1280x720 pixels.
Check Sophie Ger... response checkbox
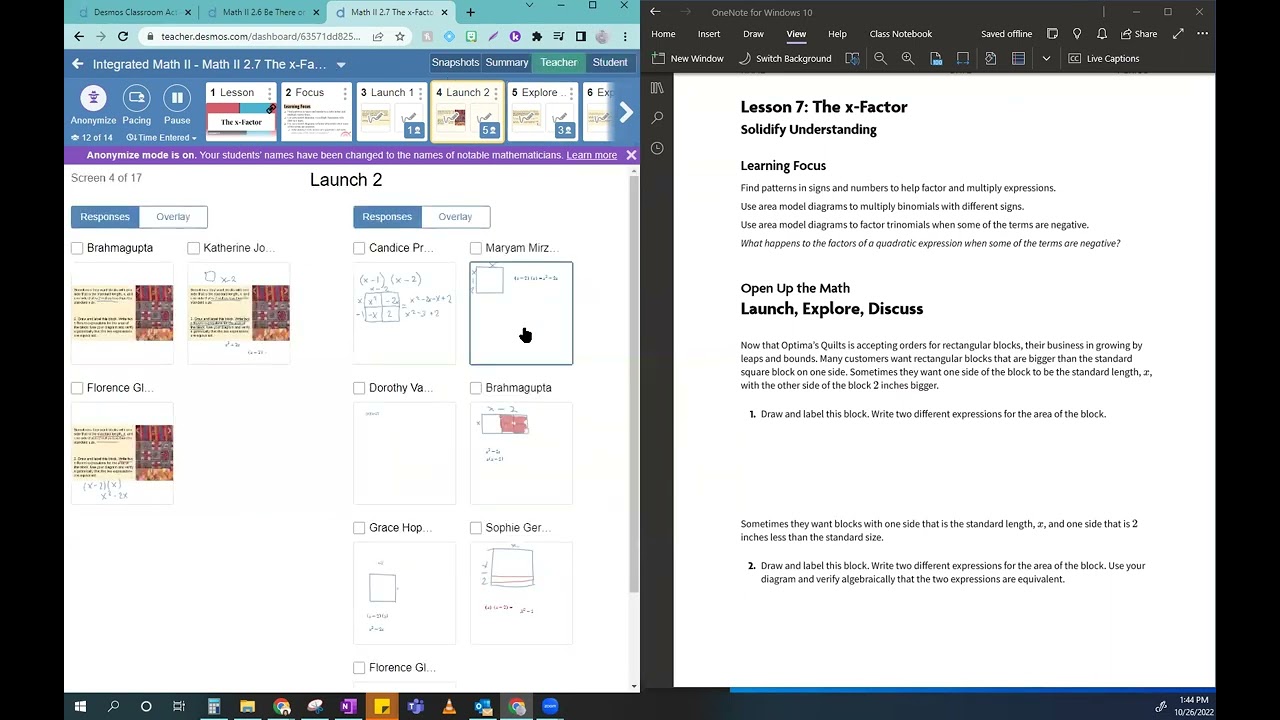(475, 528)
